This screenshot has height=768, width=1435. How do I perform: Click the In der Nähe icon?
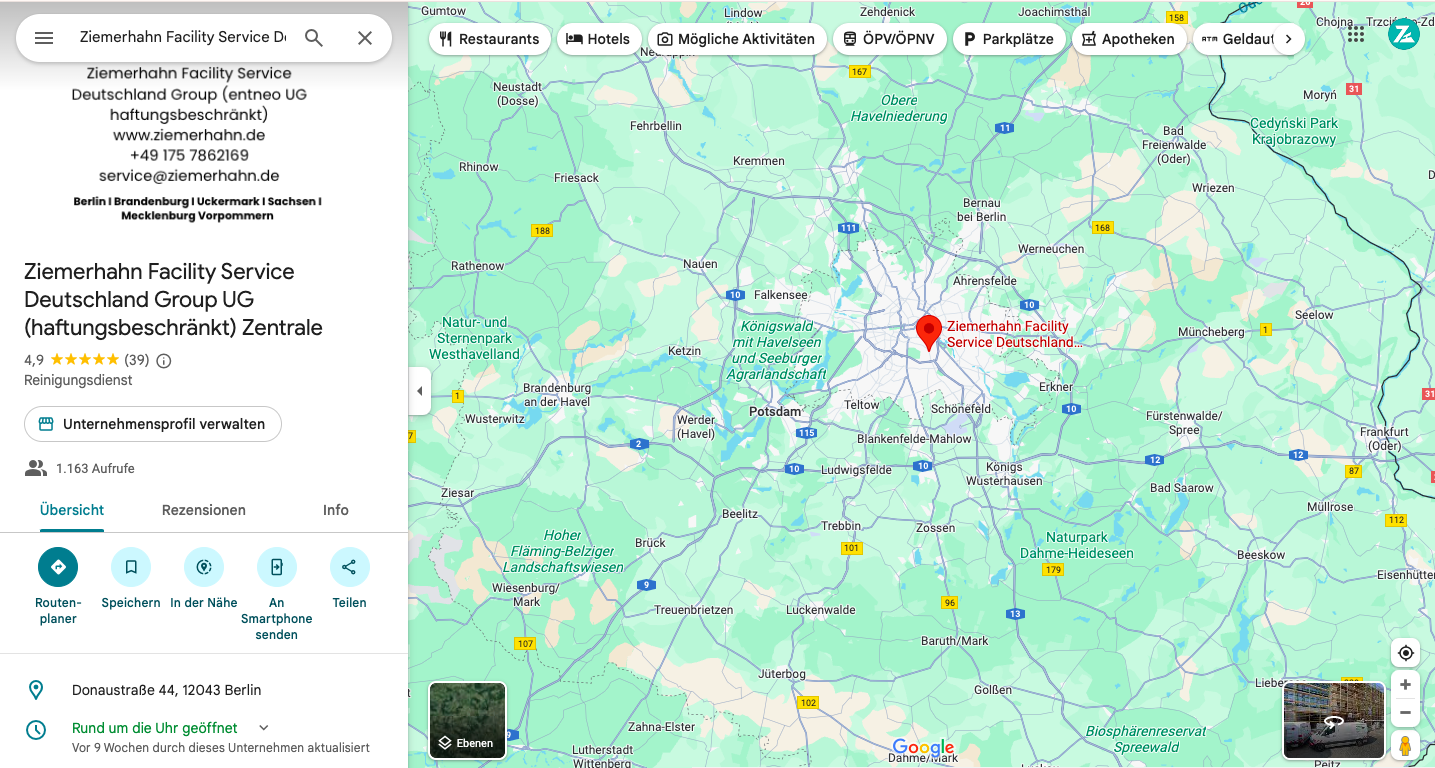coord(204,567)
